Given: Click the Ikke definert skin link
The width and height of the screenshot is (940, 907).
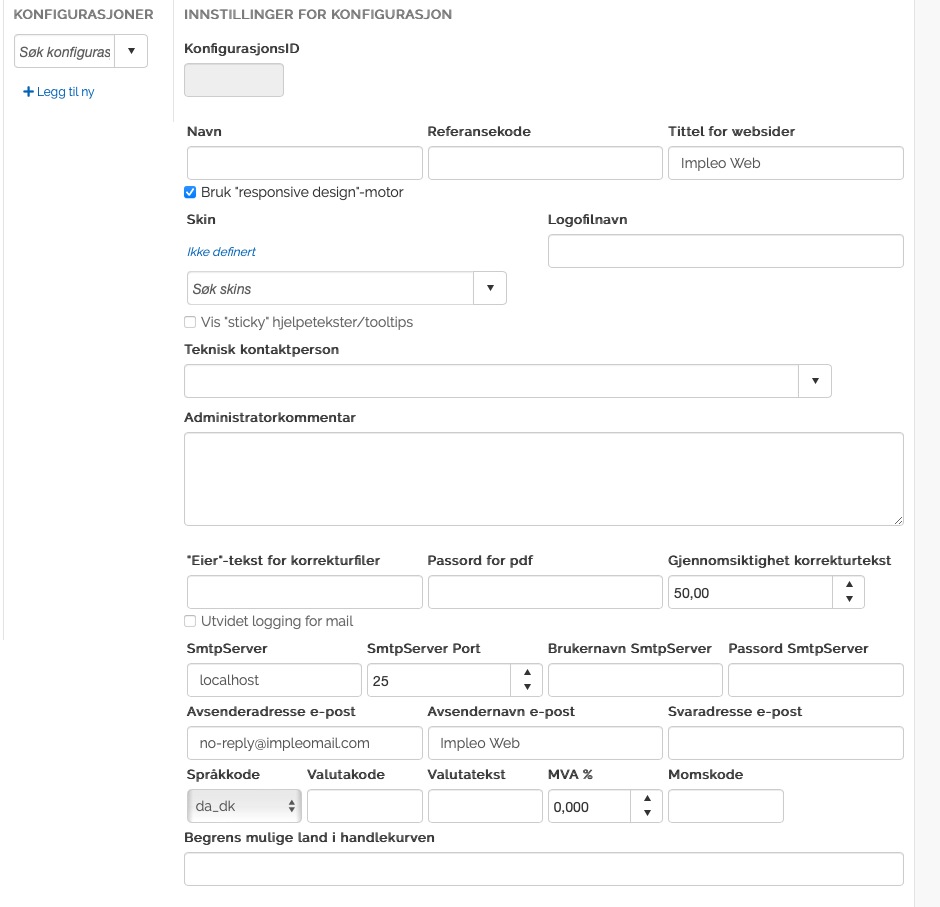Looking at the screenshot, I should [221, 252].
